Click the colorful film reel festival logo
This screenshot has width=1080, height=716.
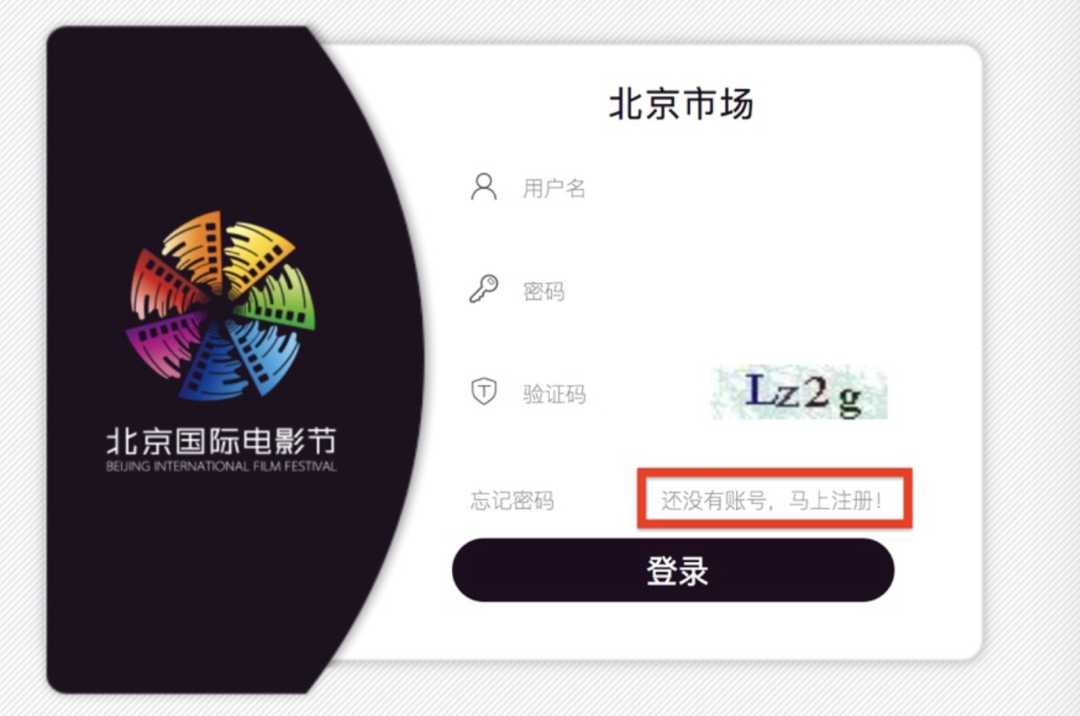coord(220,306)
